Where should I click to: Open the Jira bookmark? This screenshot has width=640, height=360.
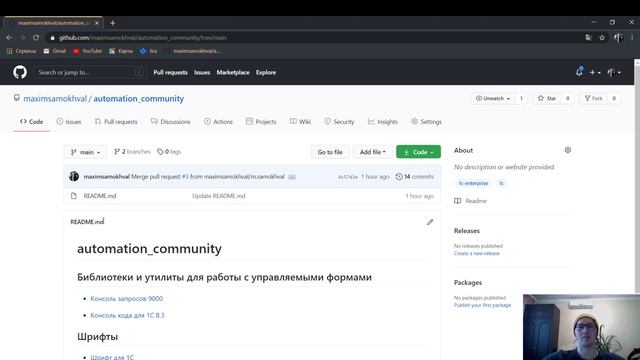(149, 51)
